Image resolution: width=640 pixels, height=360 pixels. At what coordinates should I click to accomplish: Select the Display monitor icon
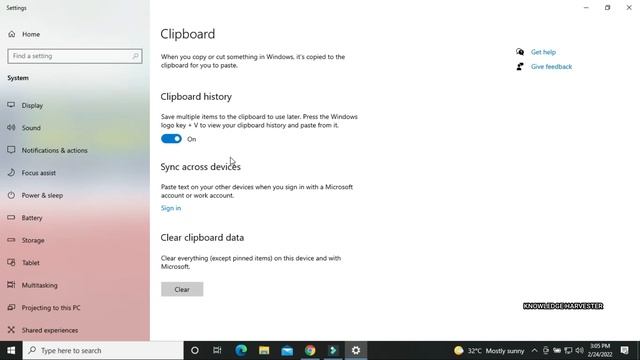pos(11,105)
